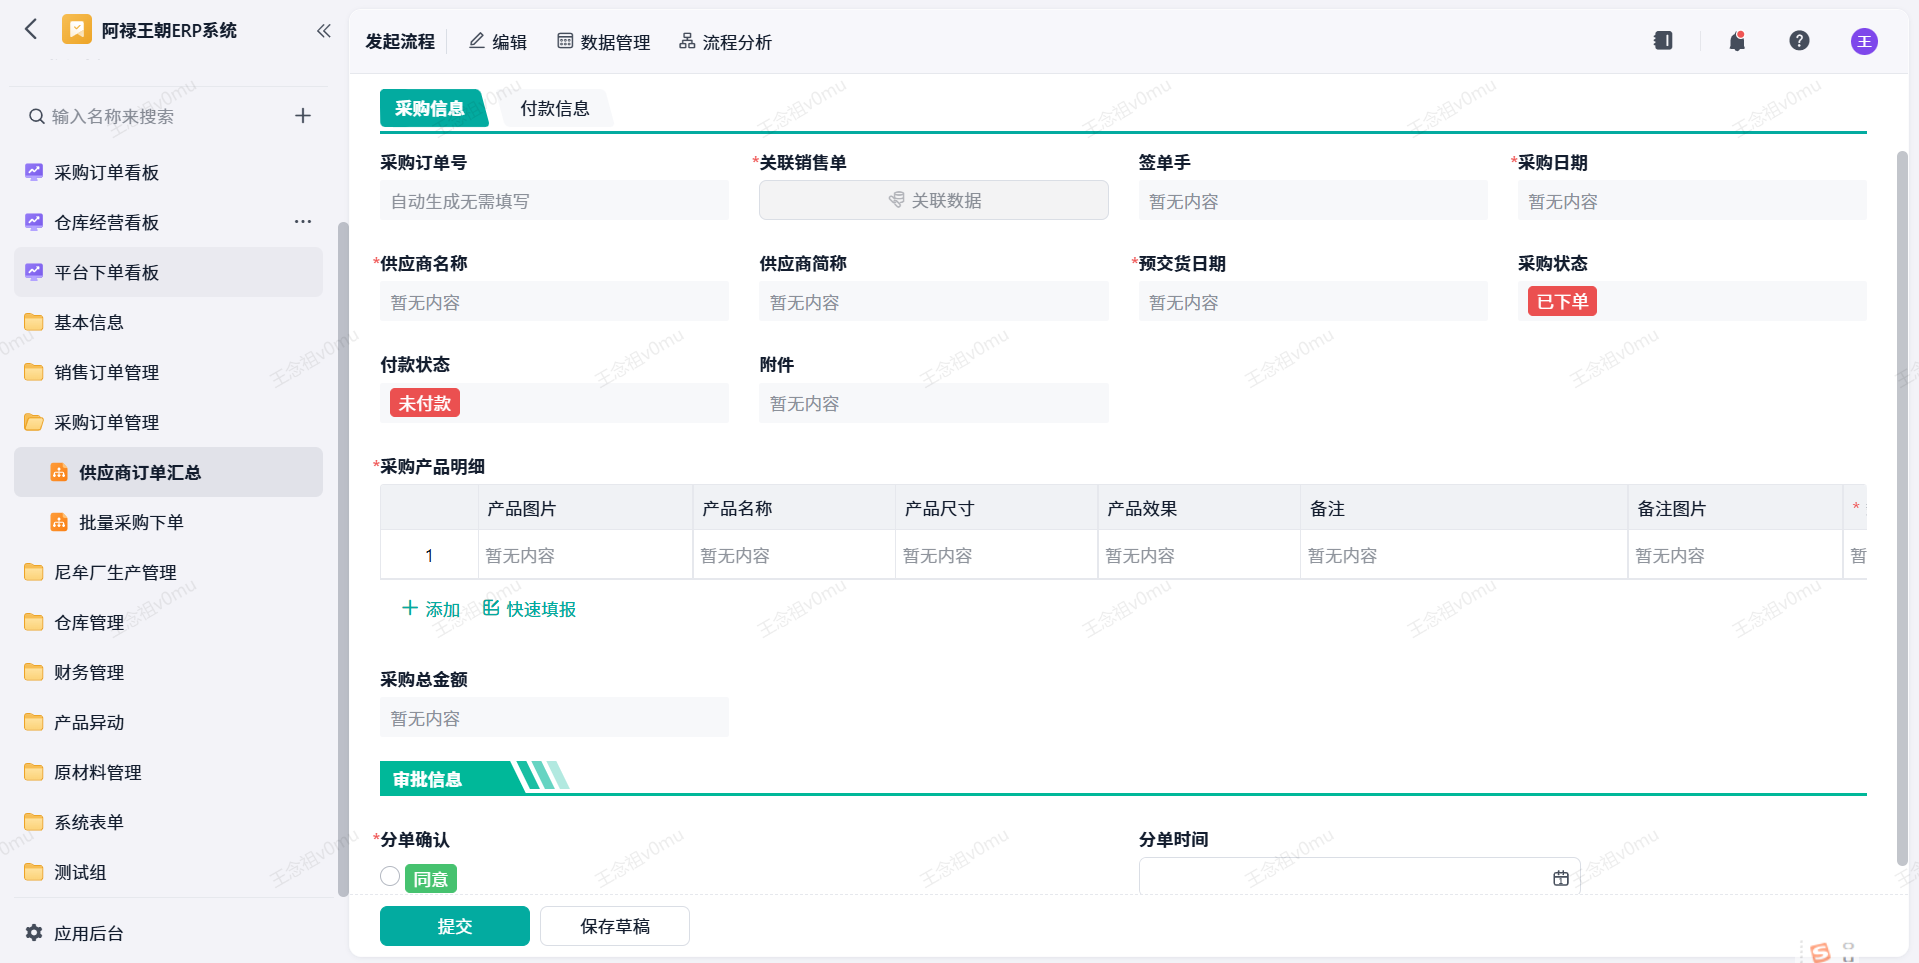
Task: Switch to the 采购信息 tab
Action: click(430, 108)
